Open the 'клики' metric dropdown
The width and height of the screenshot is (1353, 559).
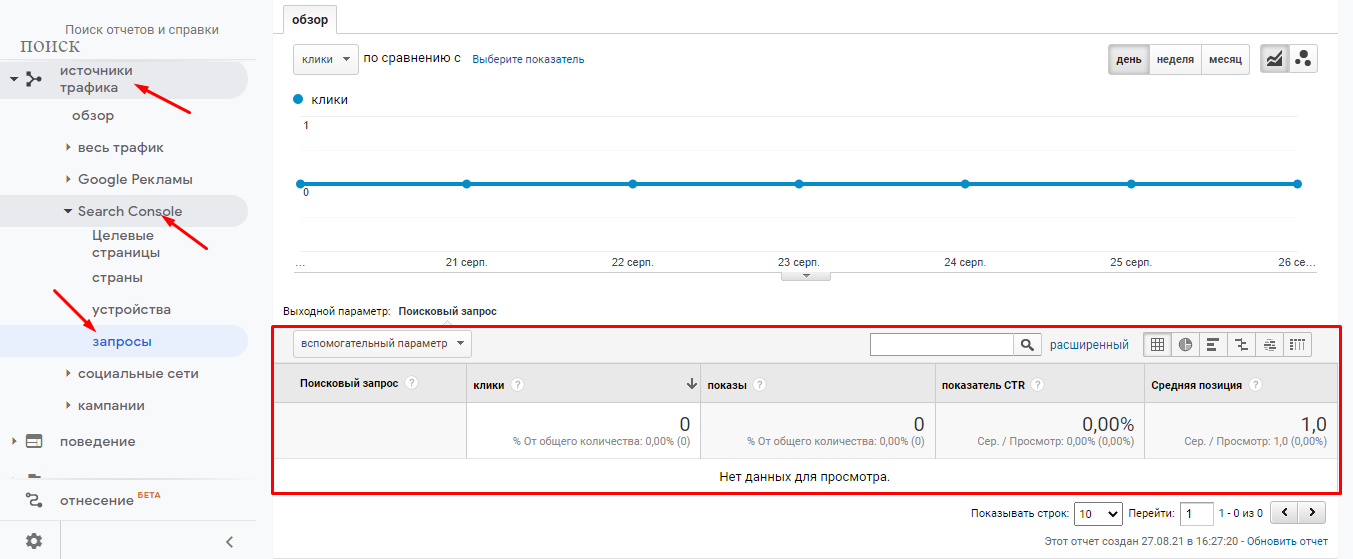(325, 59)
